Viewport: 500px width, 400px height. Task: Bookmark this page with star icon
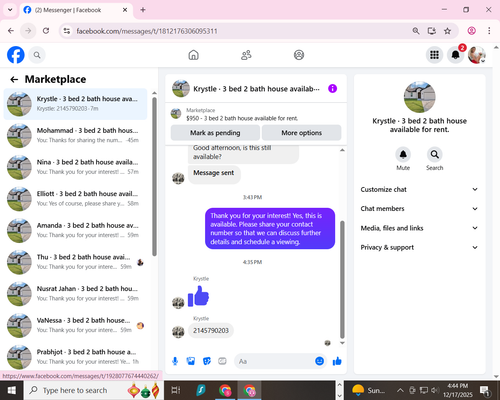(447, 31)
